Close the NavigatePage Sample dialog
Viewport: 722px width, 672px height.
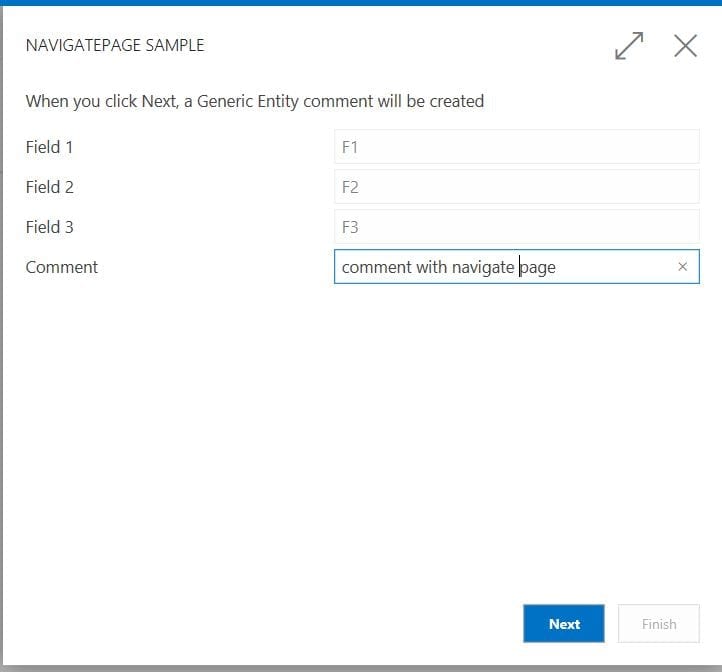[685, 46]
